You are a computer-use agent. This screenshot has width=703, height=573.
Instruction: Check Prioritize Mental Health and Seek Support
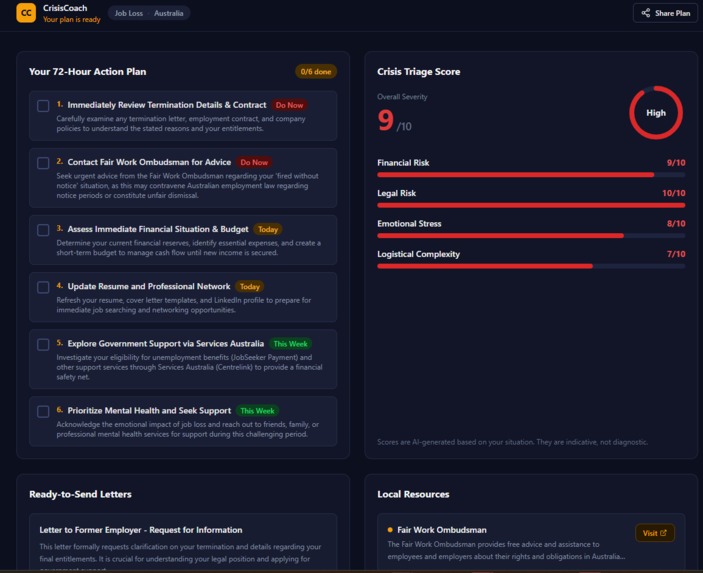(x=43, y=412)
